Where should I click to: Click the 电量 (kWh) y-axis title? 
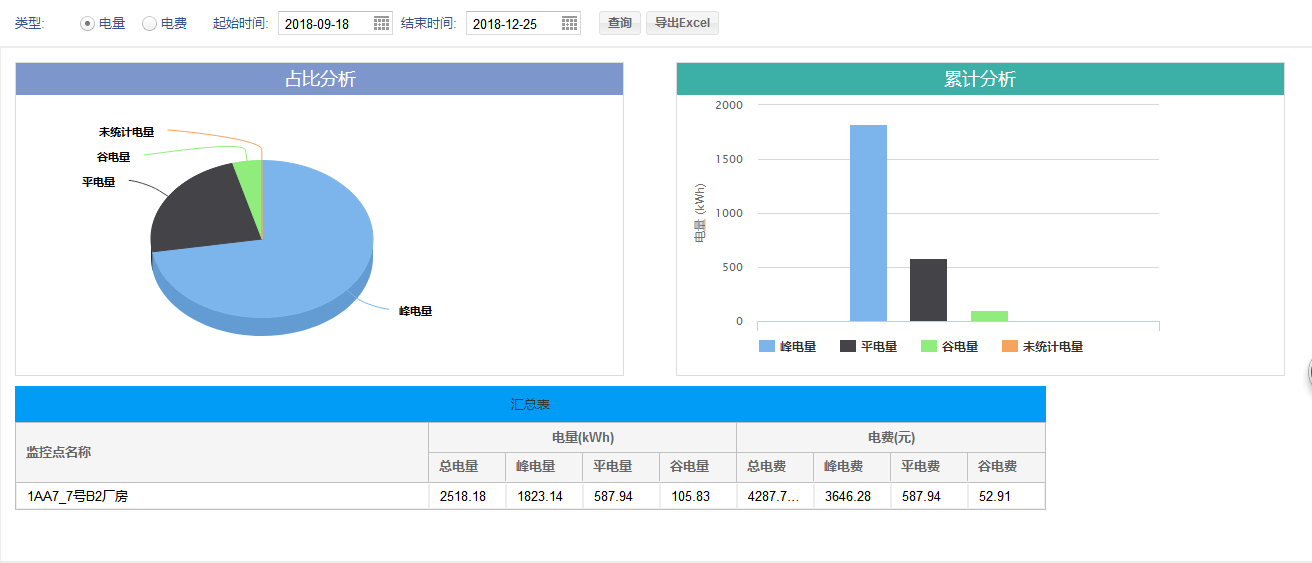(699, 213)
